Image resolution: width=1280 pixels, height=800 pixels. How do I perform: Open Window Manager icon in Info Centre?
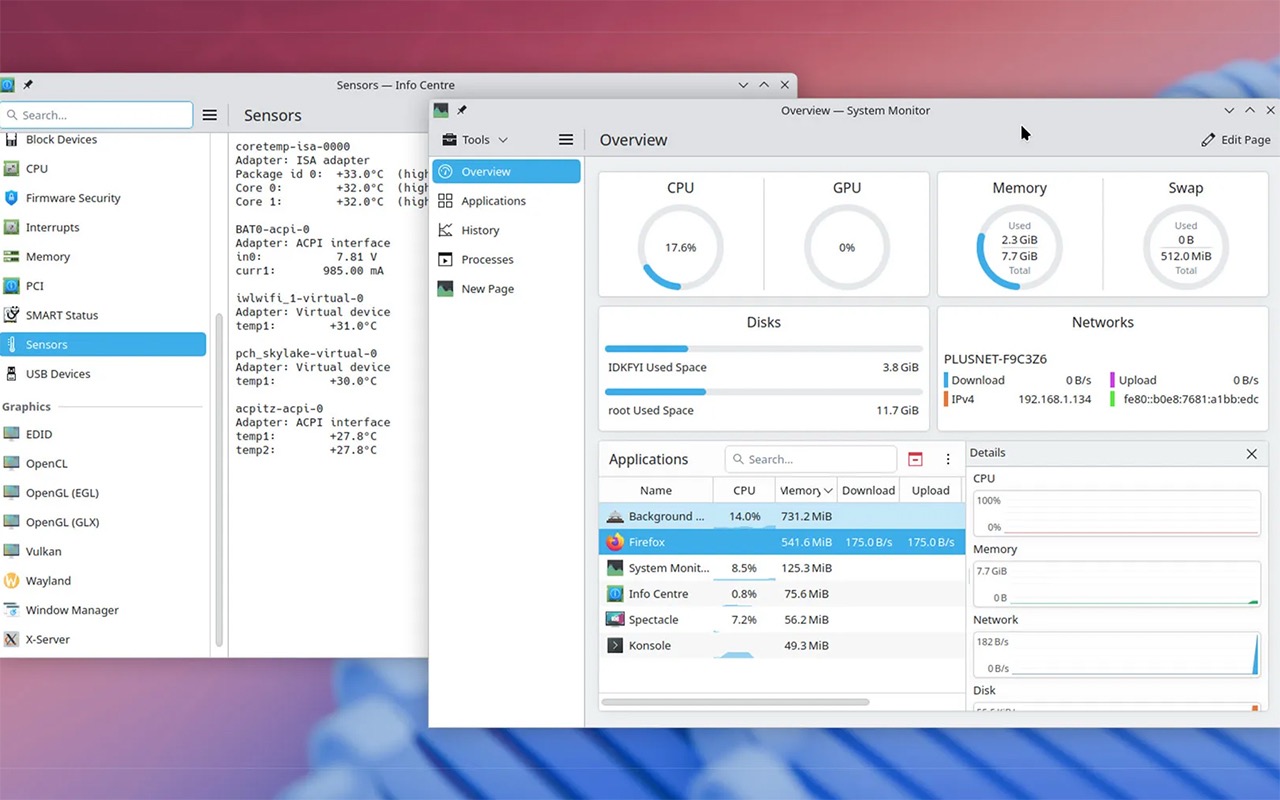point(11,610)
